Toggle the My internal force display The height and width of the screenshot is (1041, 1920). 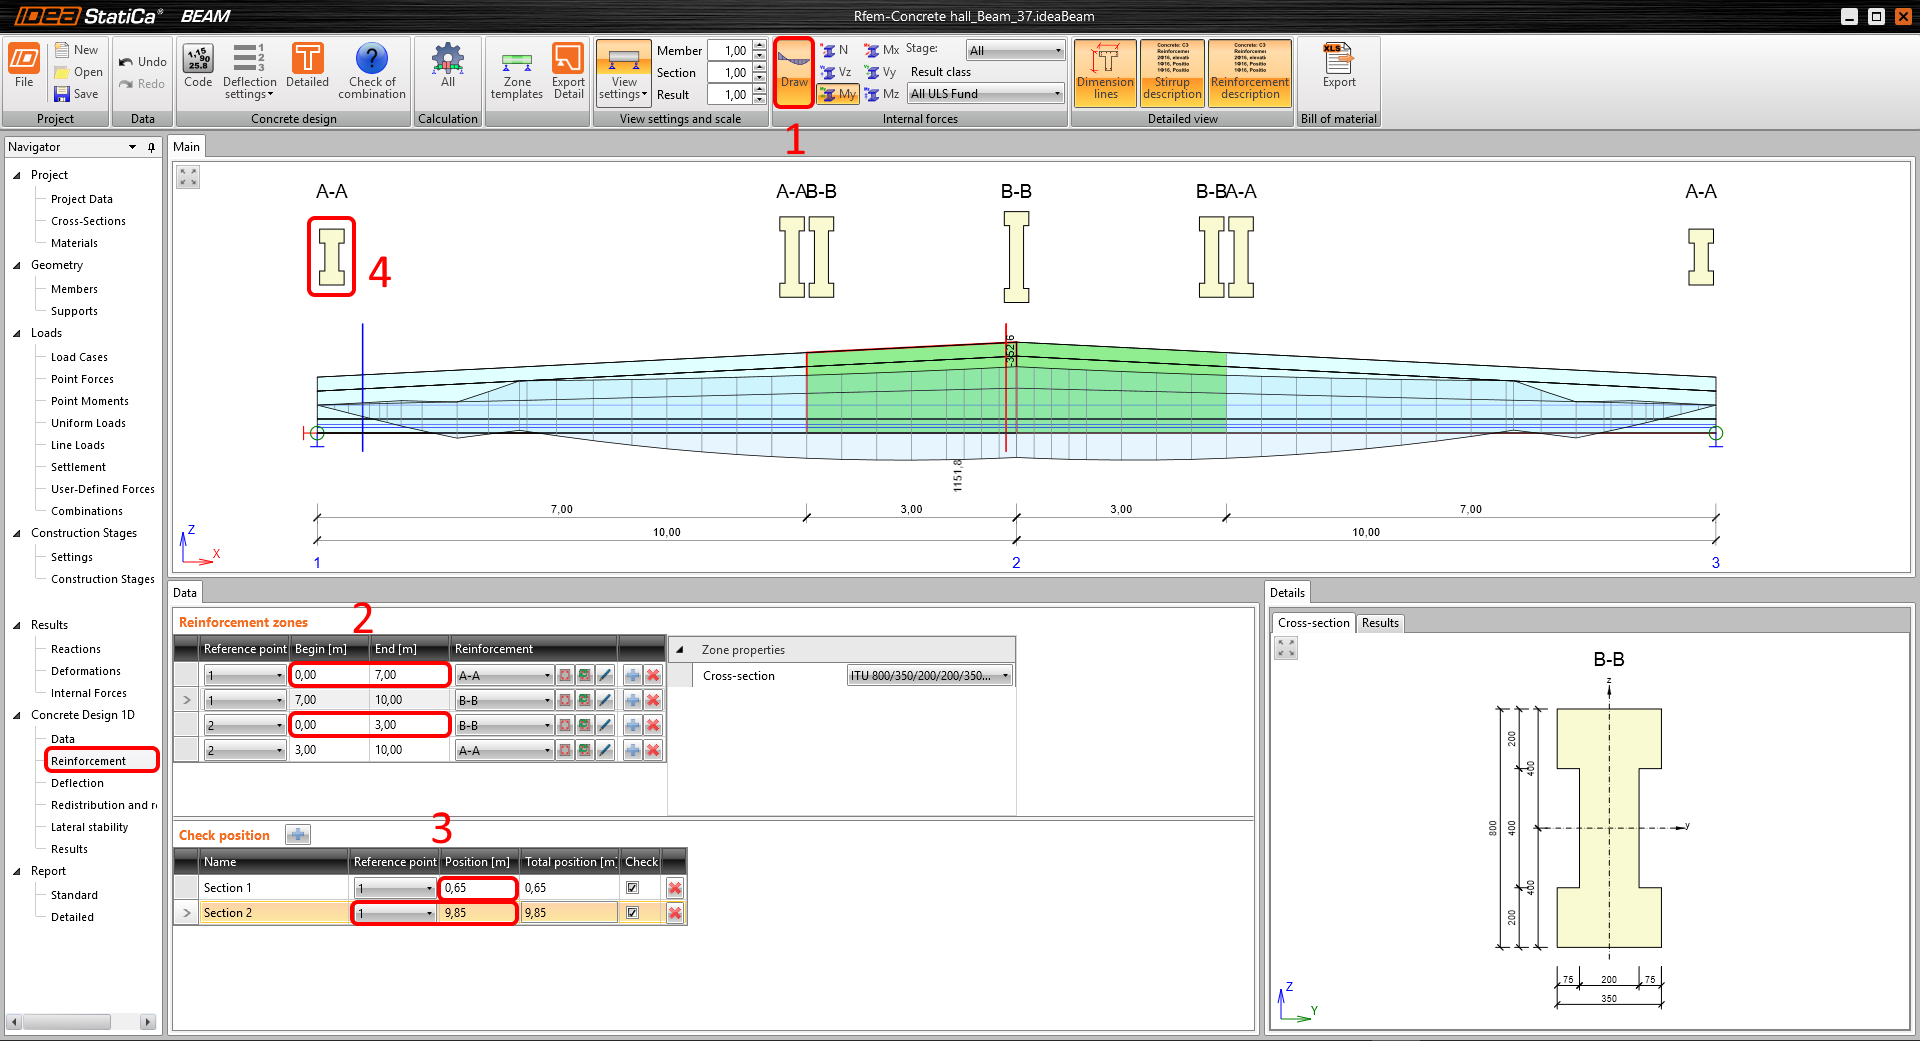pos(838,94)
